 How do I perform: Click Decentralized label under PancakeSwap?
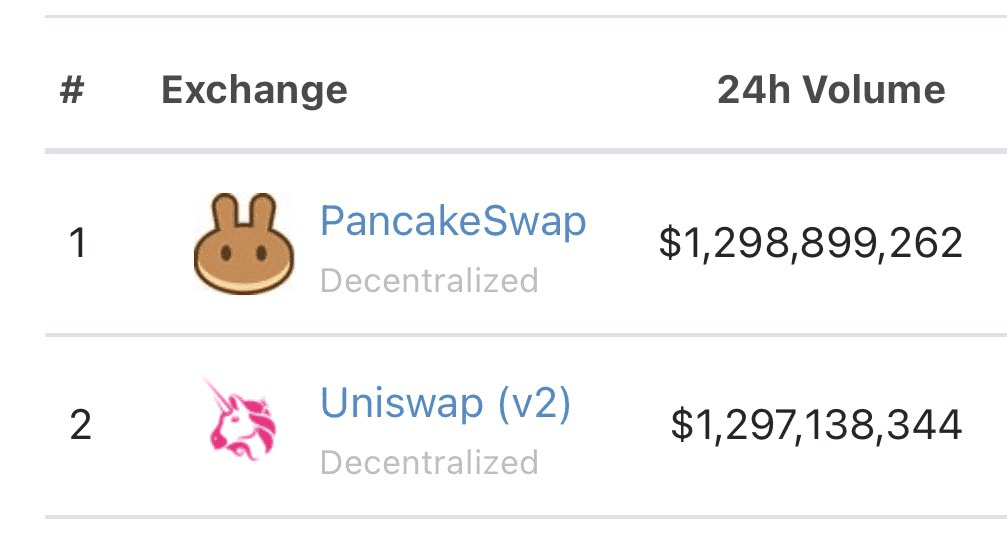(x=429, y=281)
